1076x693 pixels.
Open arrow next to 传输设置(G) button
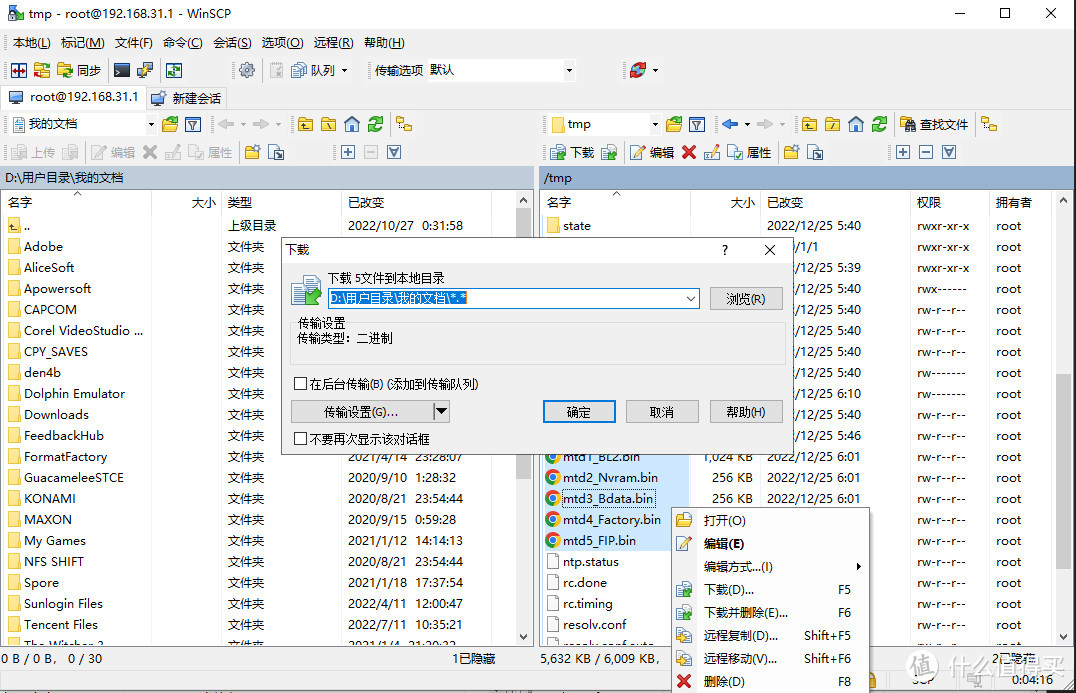click(442, 412)
